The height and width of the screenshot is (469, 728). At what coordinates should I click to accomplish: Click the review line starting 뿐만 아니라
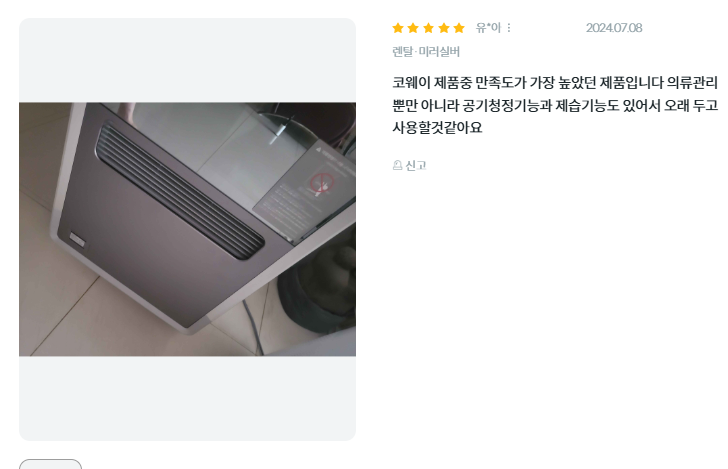pyautogui.click(x=555, y=105)
